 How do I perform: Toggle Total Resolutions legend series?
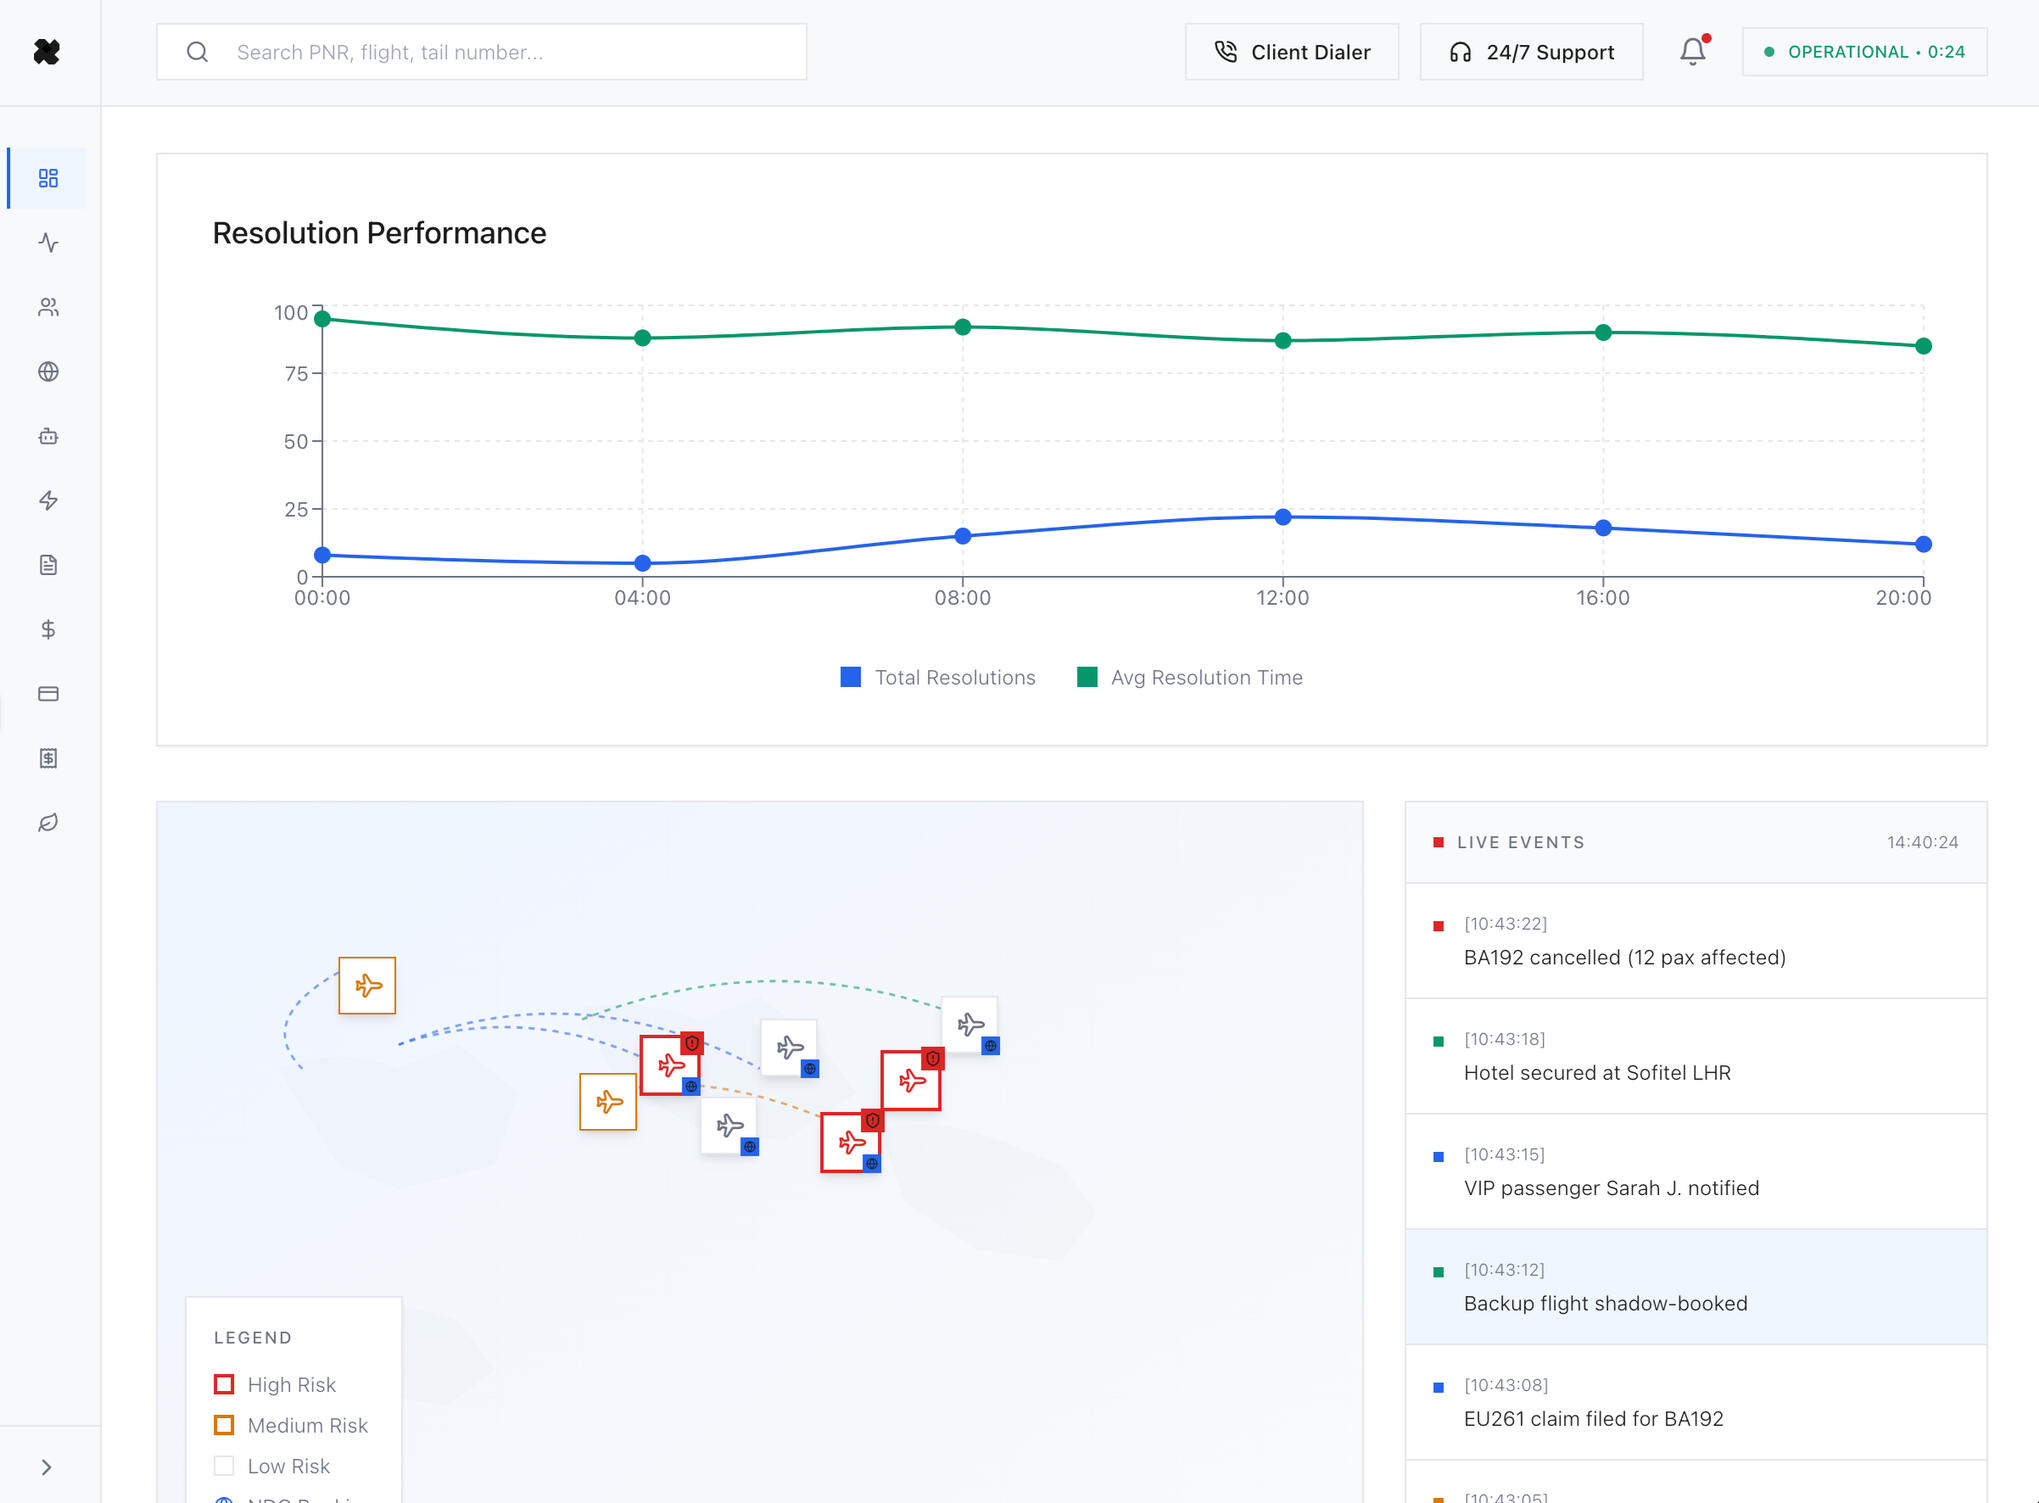point(938,677)
